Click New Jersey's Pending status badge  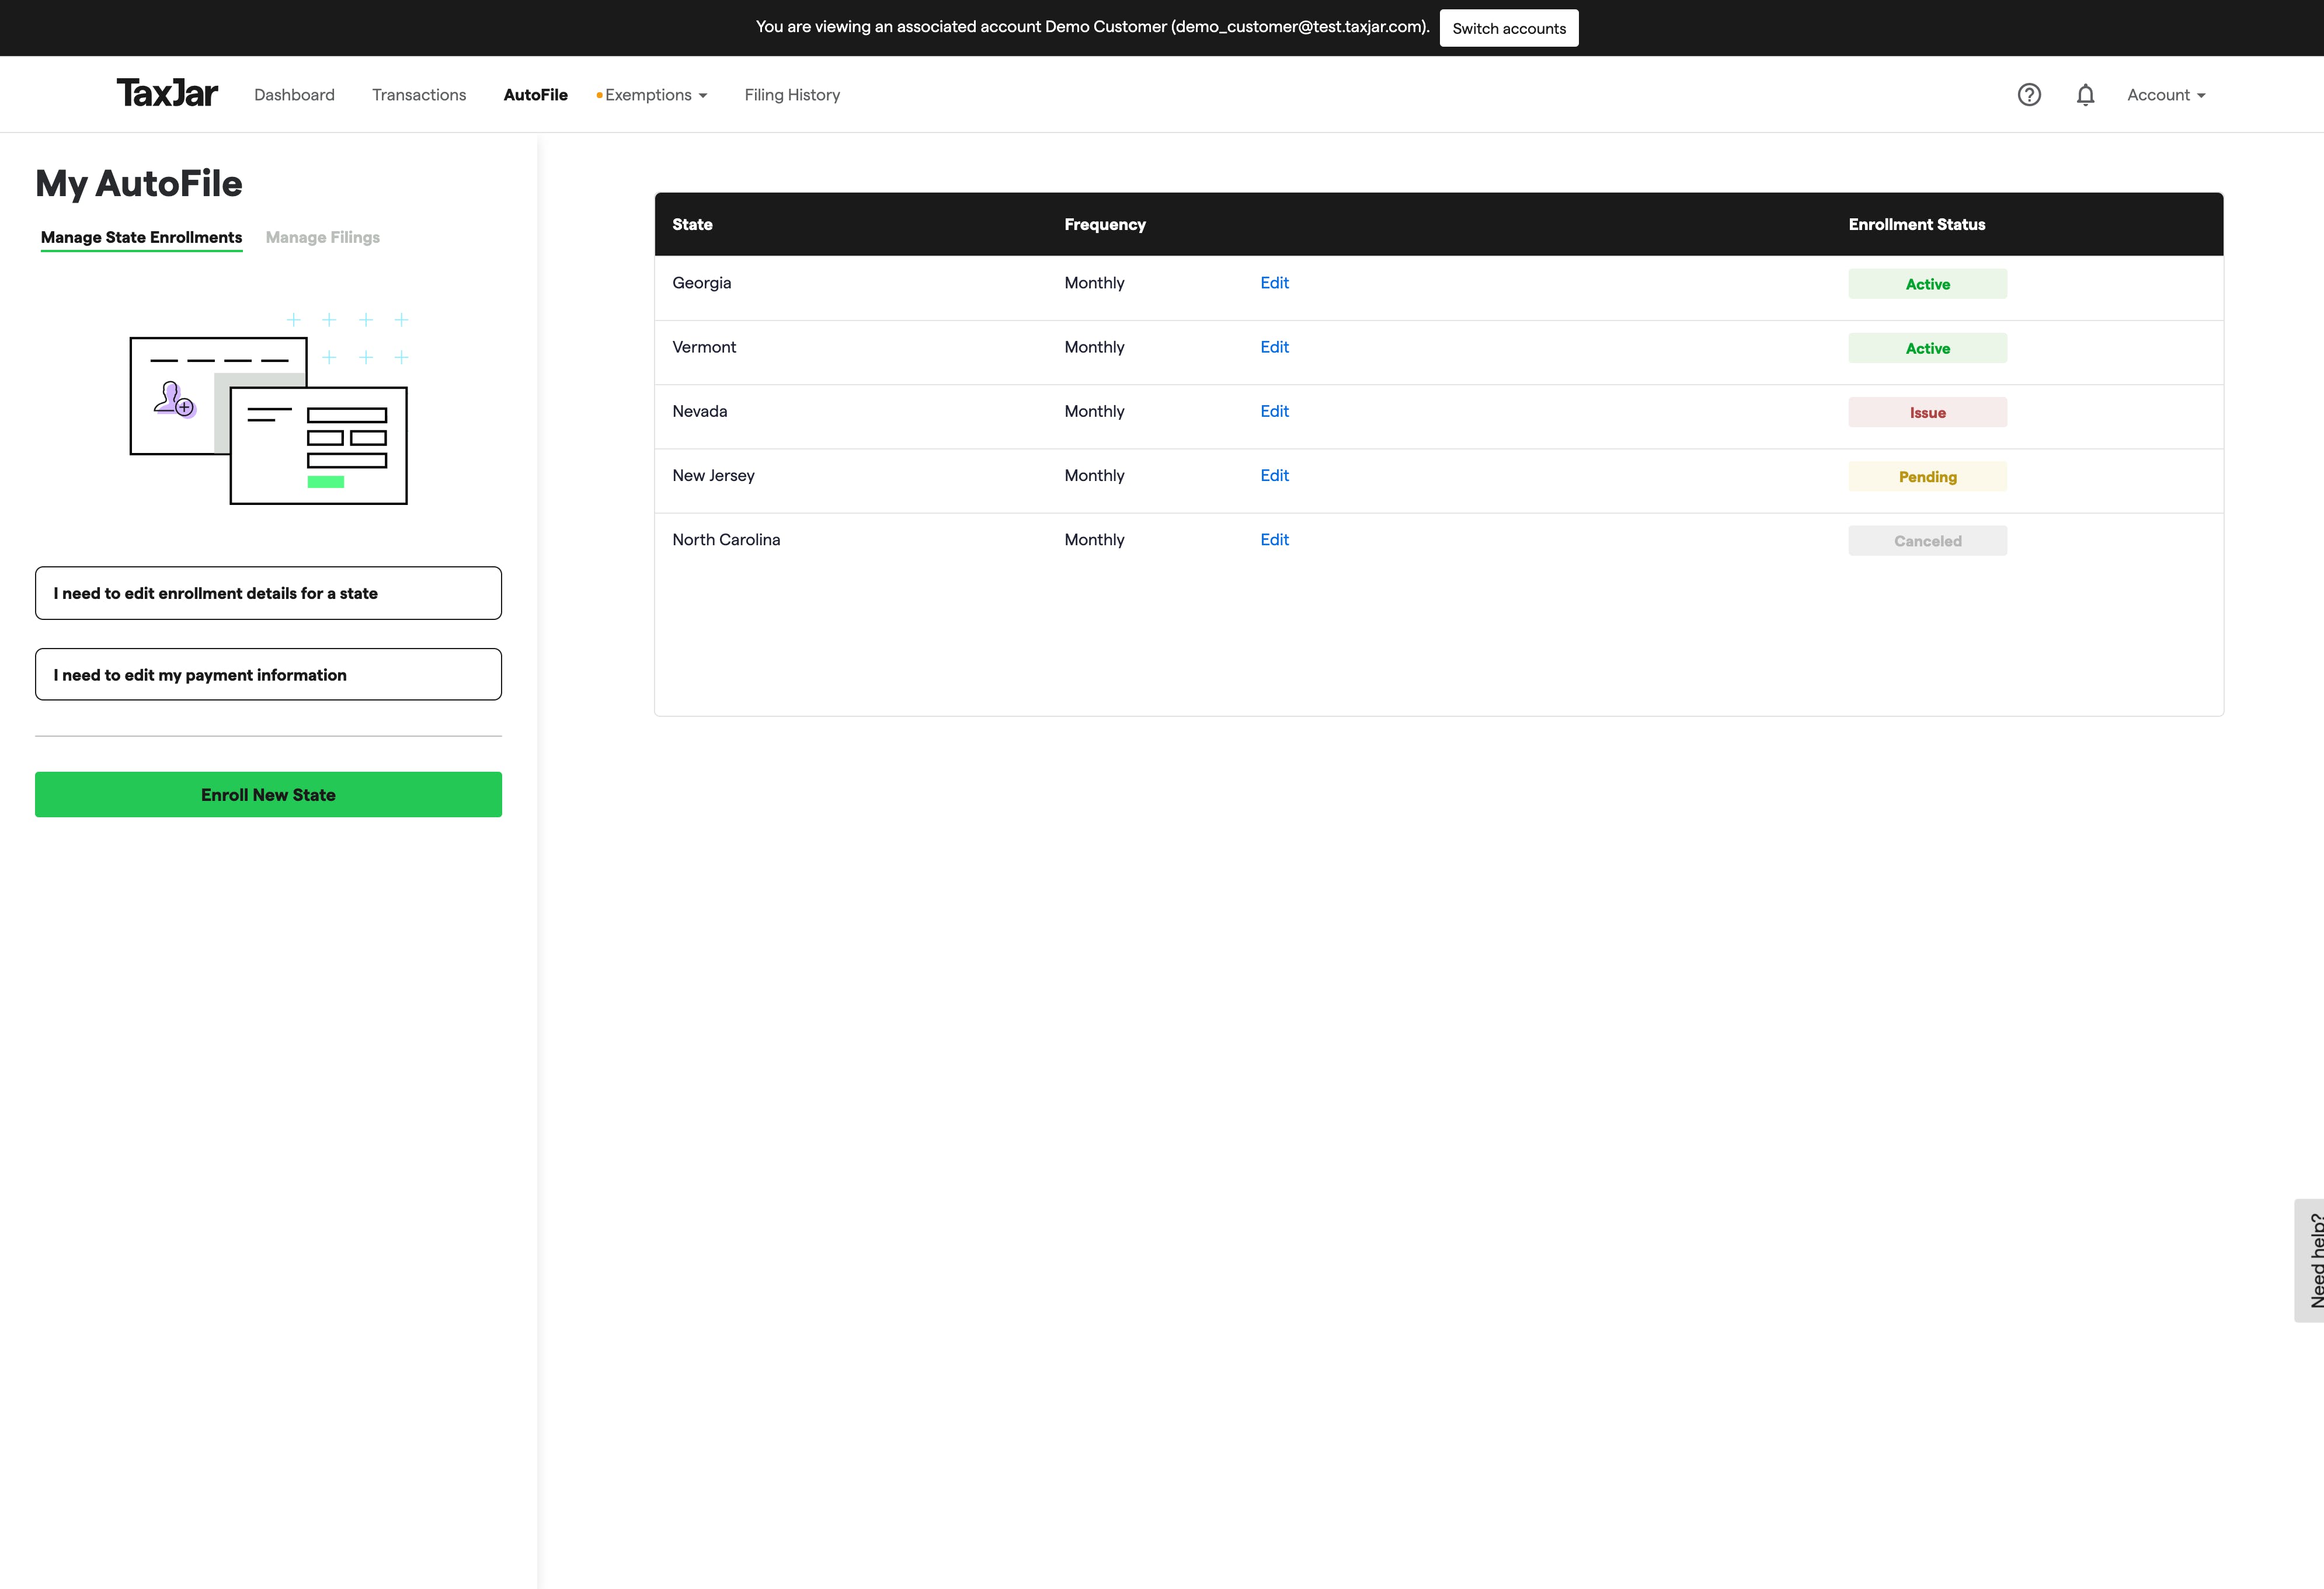point(1927,476)
